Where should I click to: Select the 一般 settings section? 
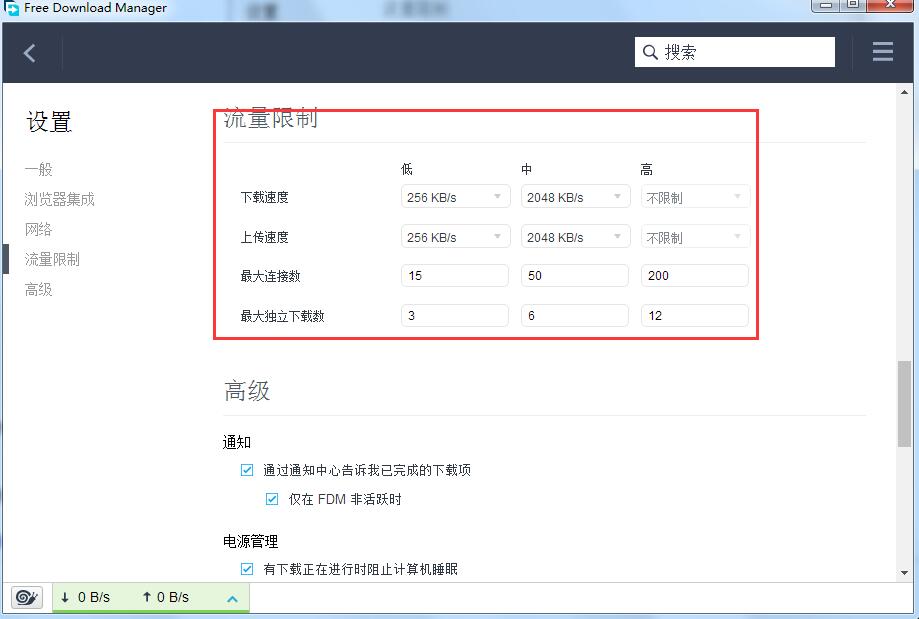38,169
